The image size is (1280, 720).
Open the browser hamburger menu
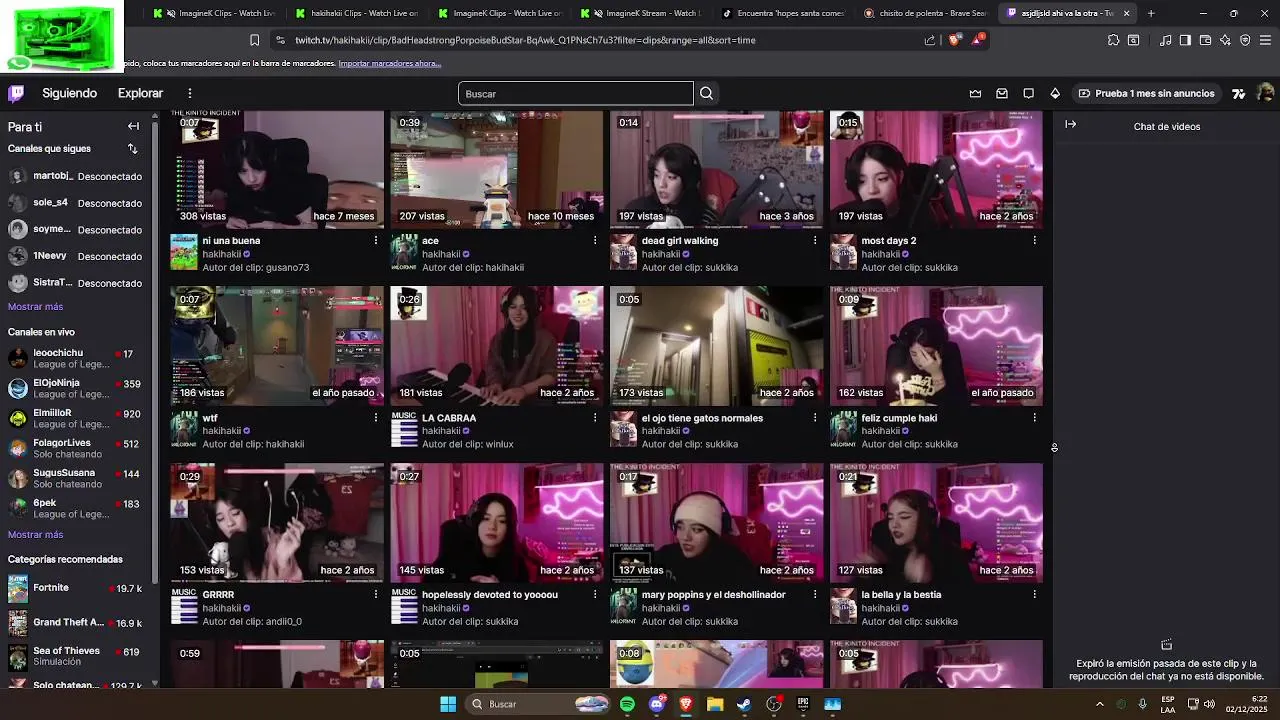pyautogui.click(x=1265, y=40)
